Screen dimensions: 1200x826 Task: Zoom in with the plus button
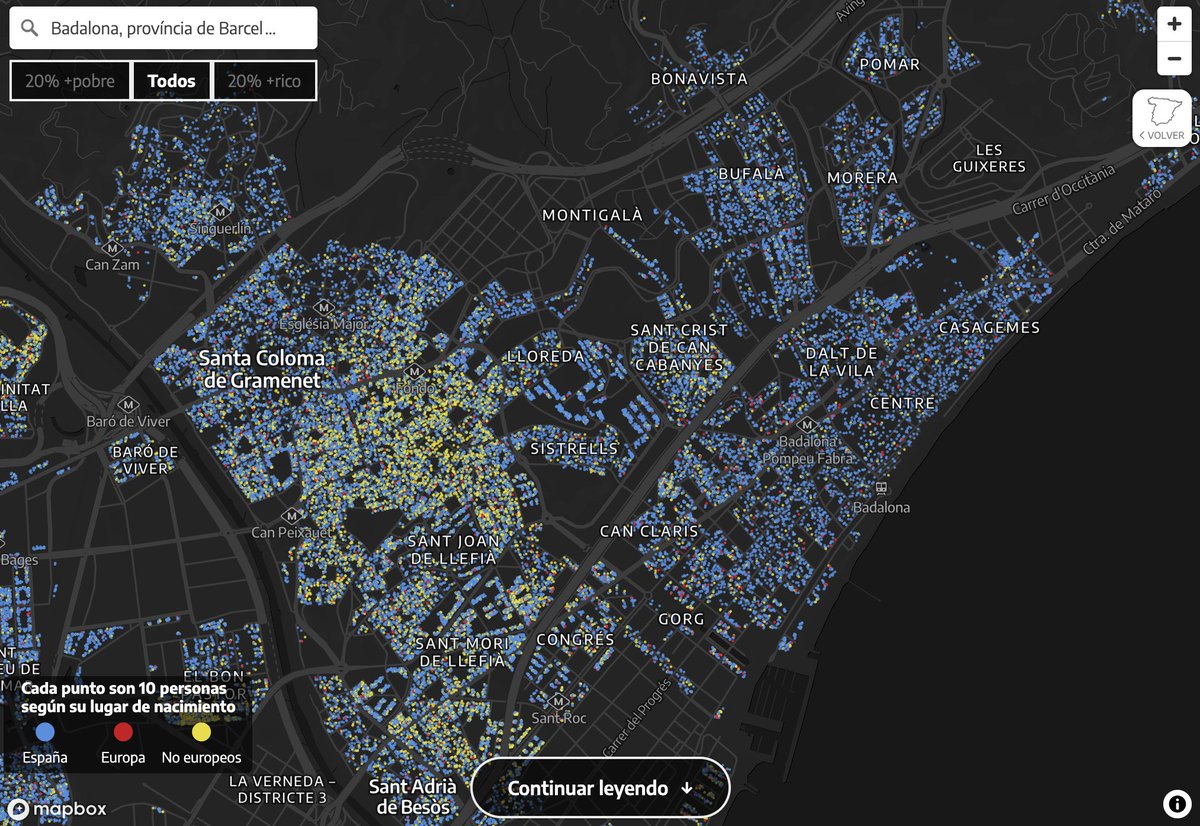tap(1174, 25)
